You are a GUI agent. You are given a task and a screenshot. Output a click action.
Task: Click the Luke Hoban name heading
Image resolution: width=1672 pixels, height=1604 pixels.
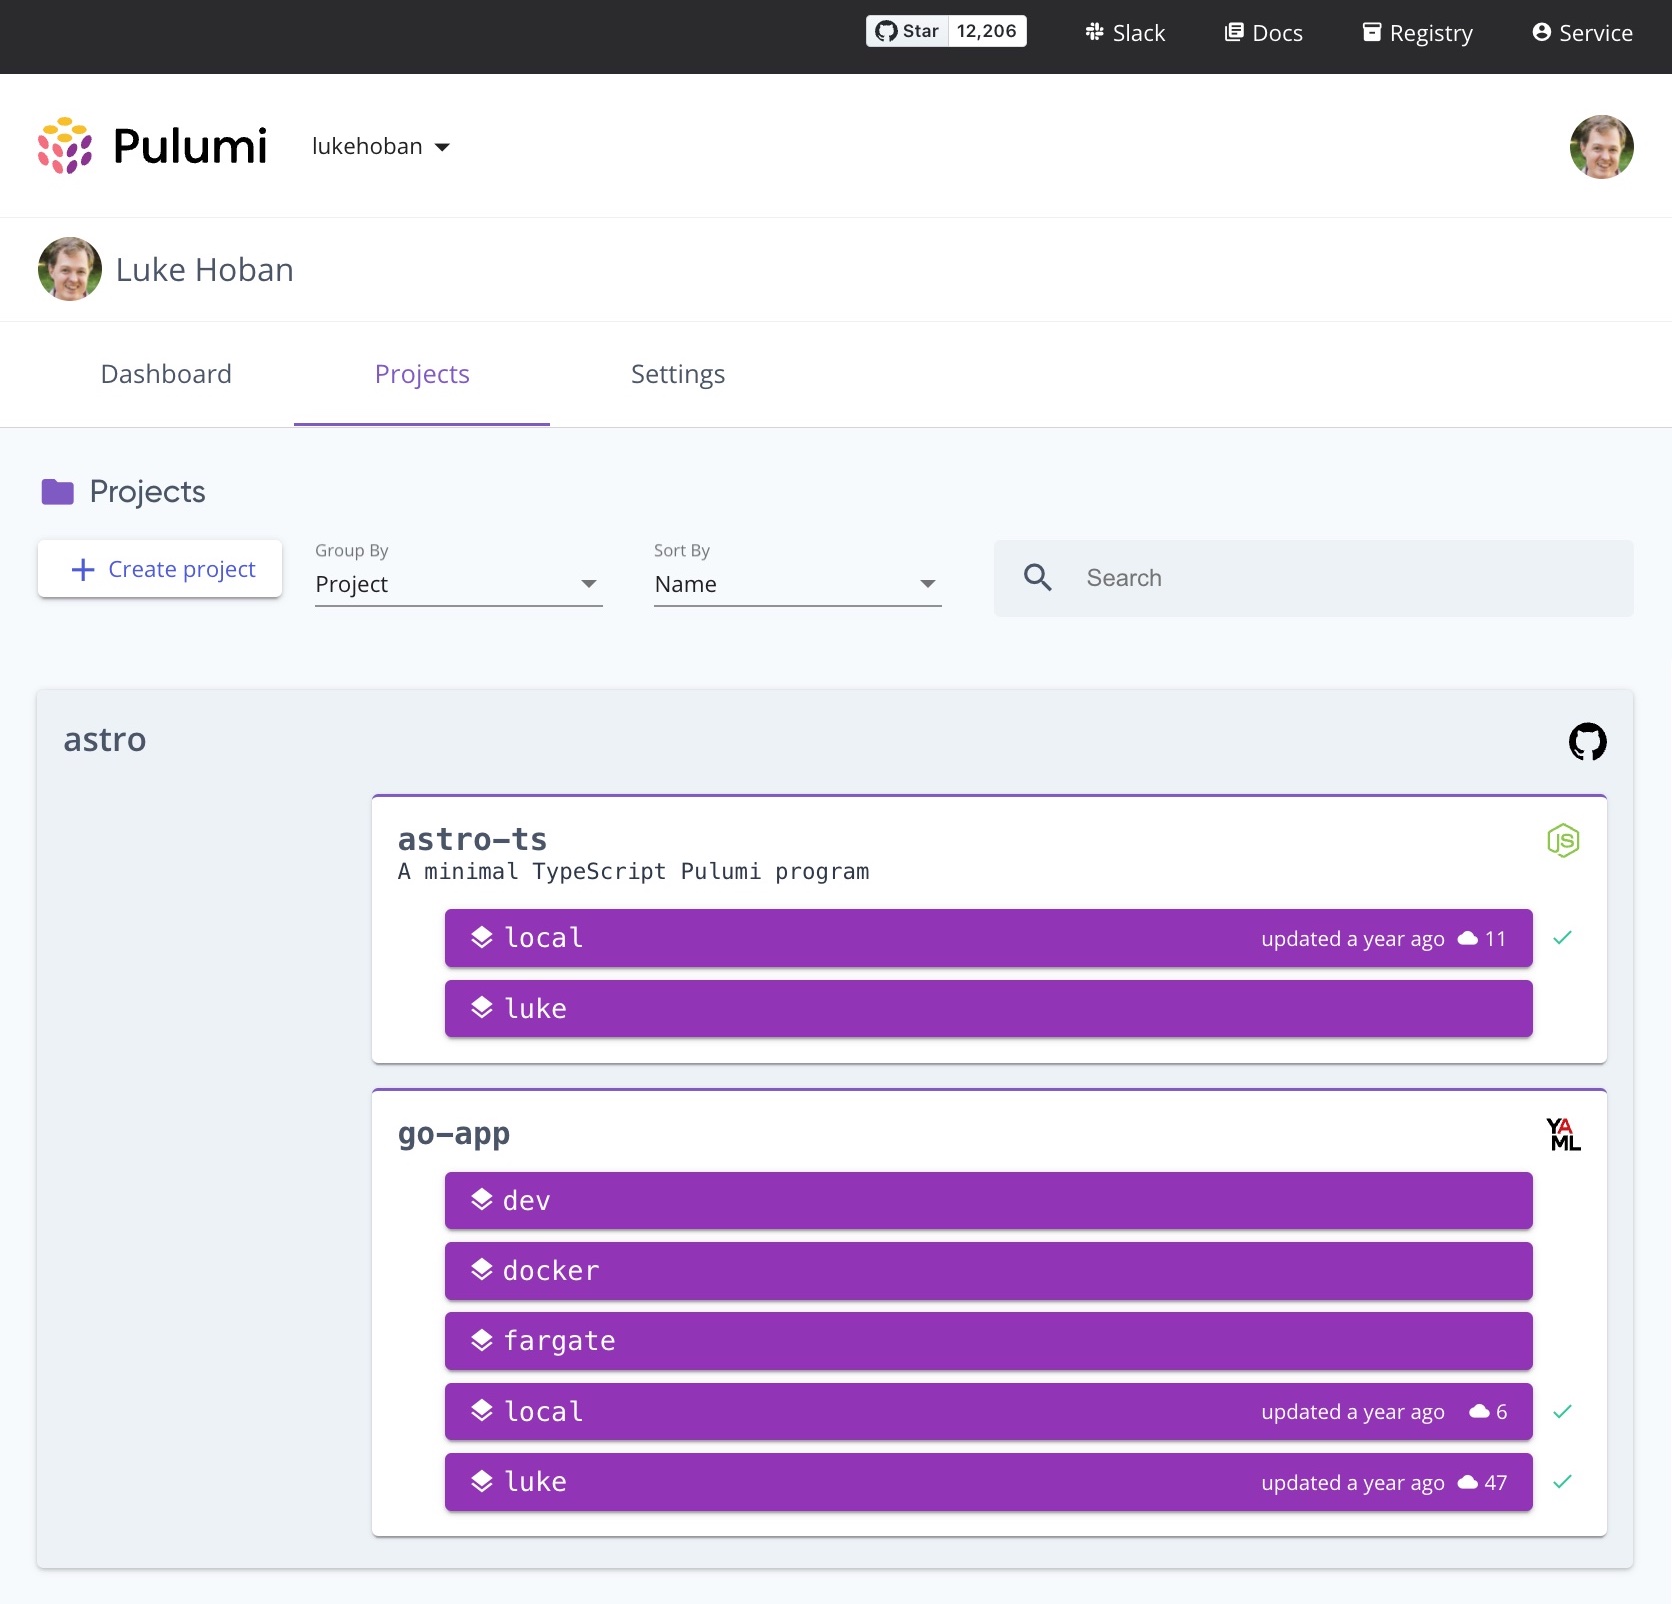[204, 270]
